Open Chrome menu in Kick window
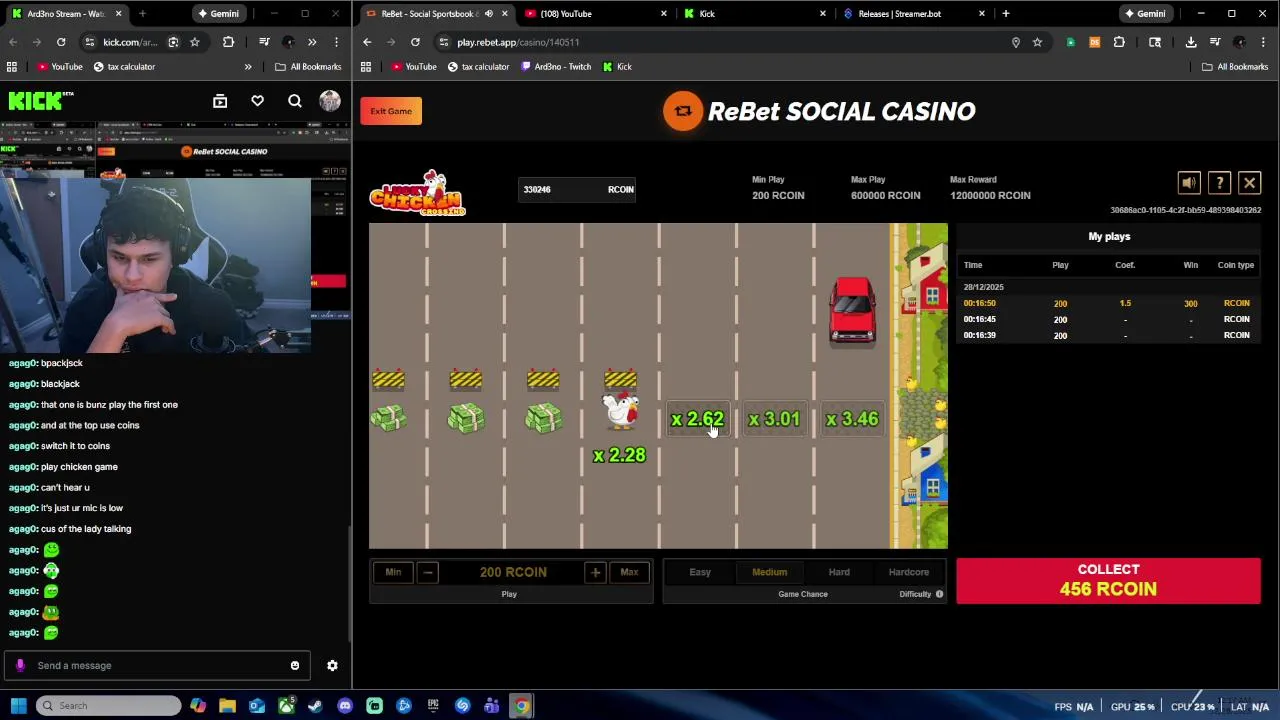 [x=336, y=42]
